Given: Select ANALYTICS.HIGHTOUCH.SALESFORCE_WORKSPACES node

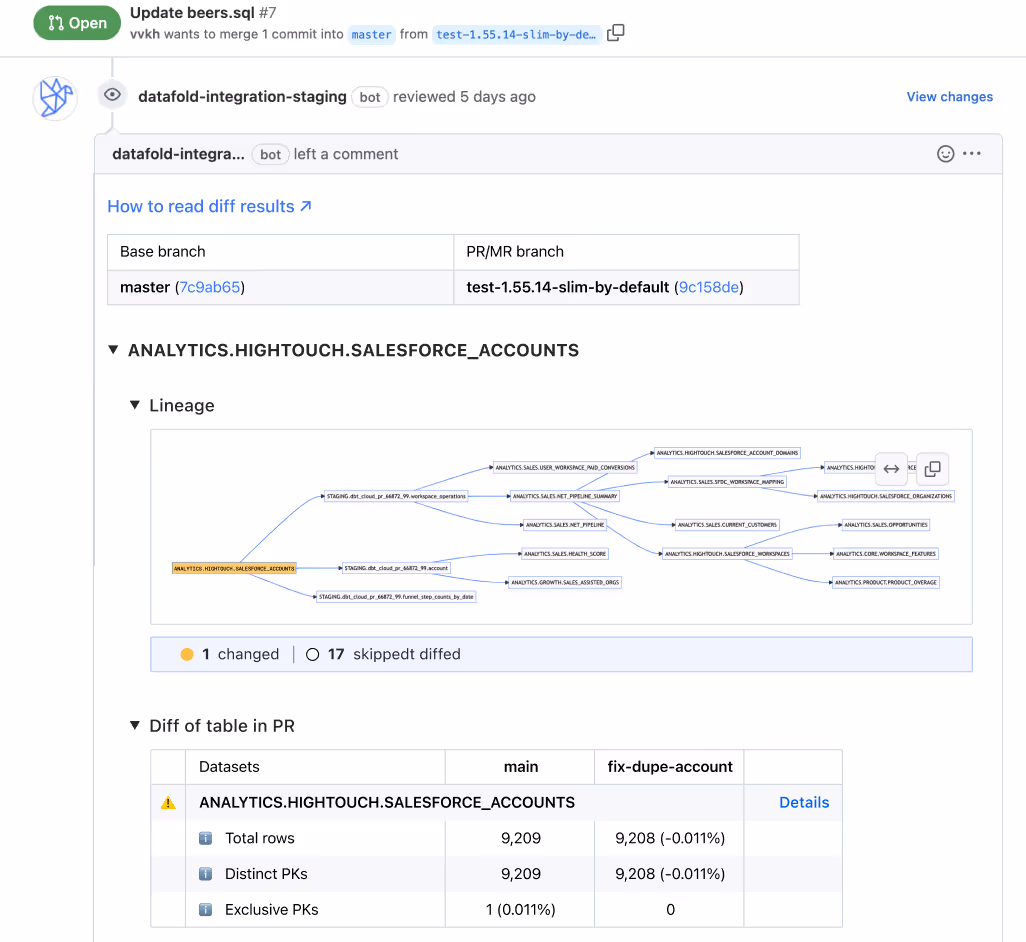Looking at the screenshot, I should point(727,554).
